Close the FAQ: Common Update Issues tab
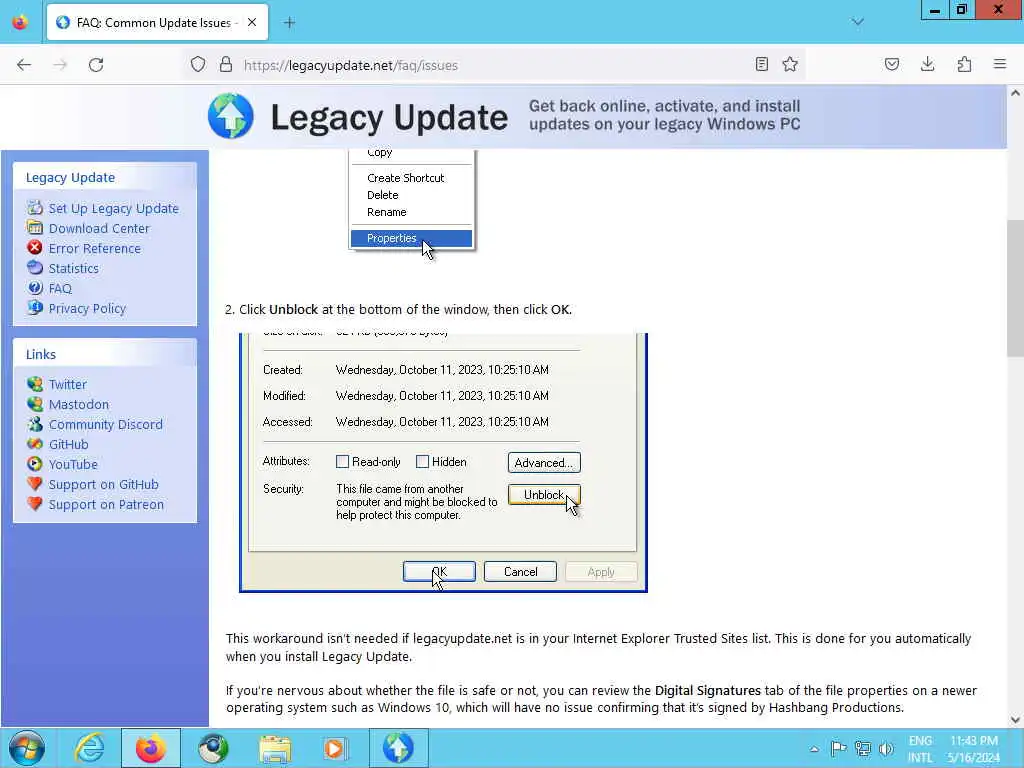Screen dimensions: 1024x768 pyautogui.click(x=252, y=22)
